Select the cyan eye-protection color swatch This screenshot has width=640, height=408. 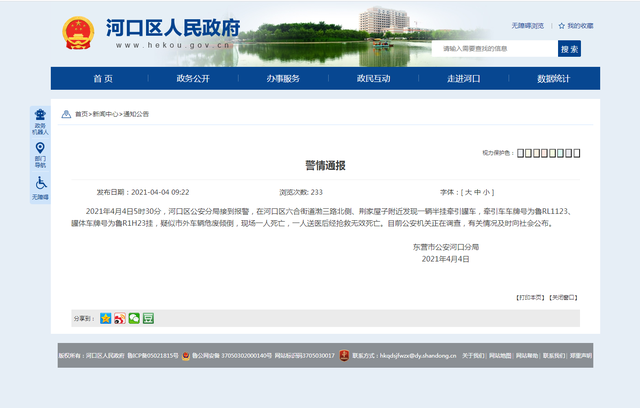(560, 153)
